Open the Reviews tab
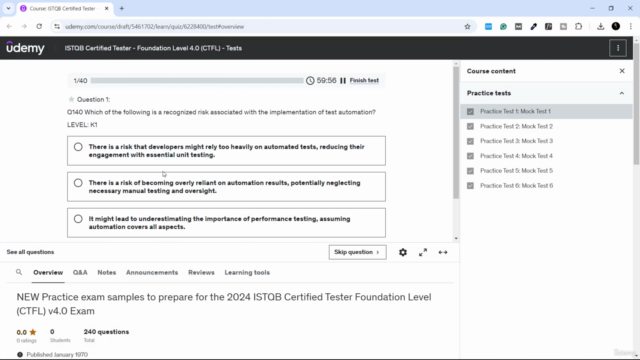The image size is (640, 360). click(201, 272)
